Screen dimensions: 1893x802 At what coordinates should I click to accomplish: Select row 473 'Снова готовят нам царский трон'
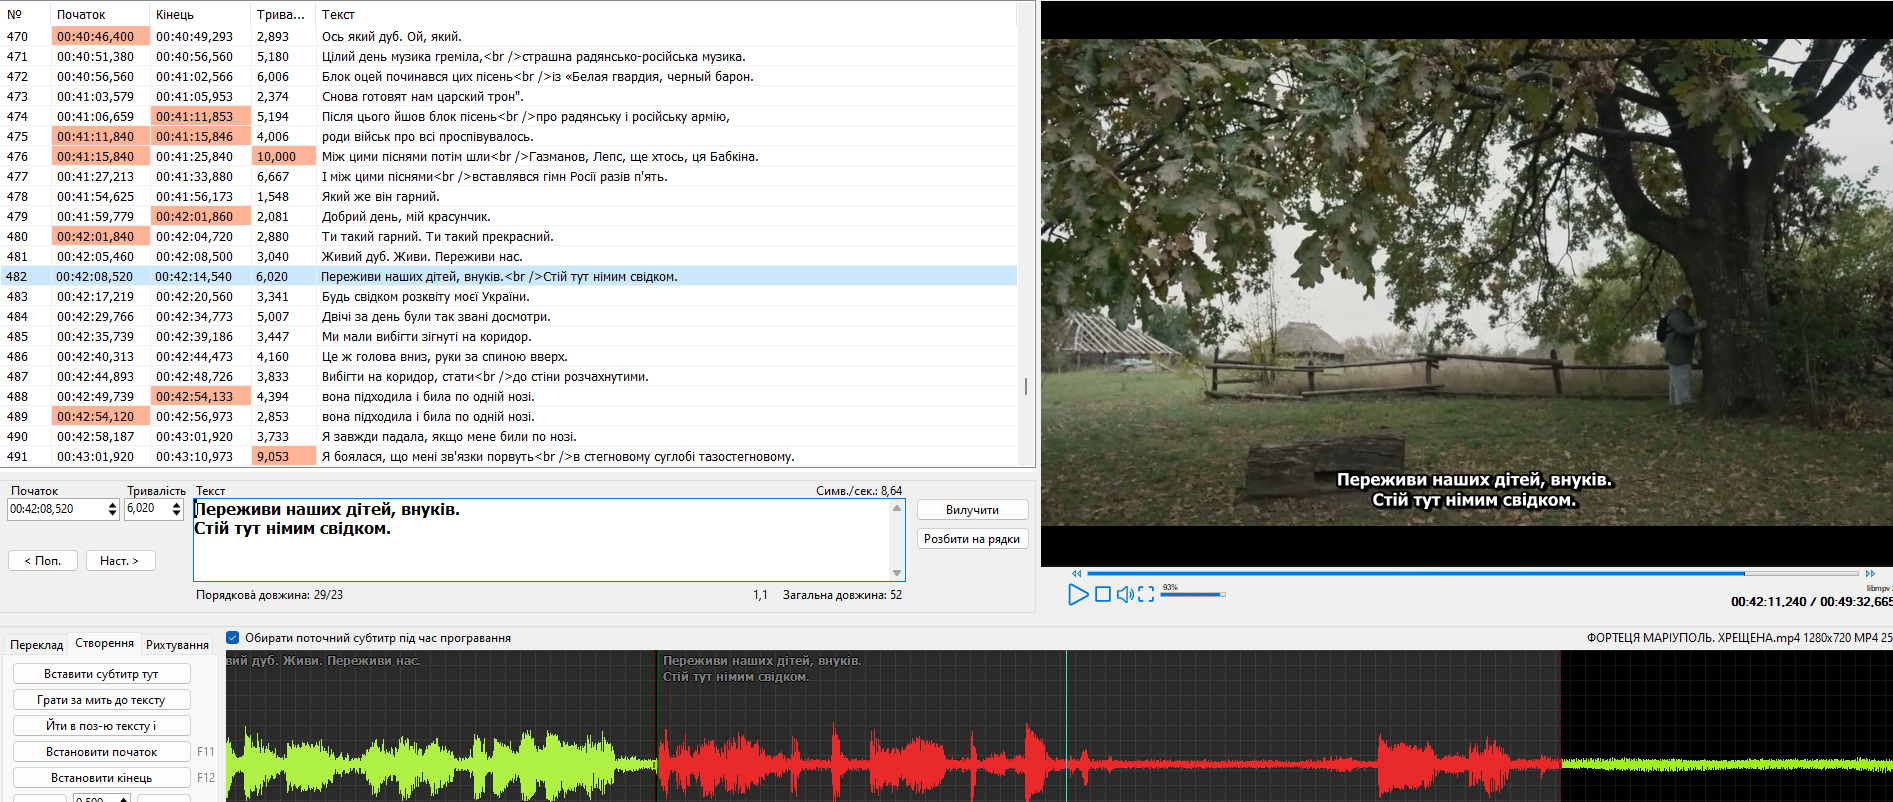[x=509, y=96]
